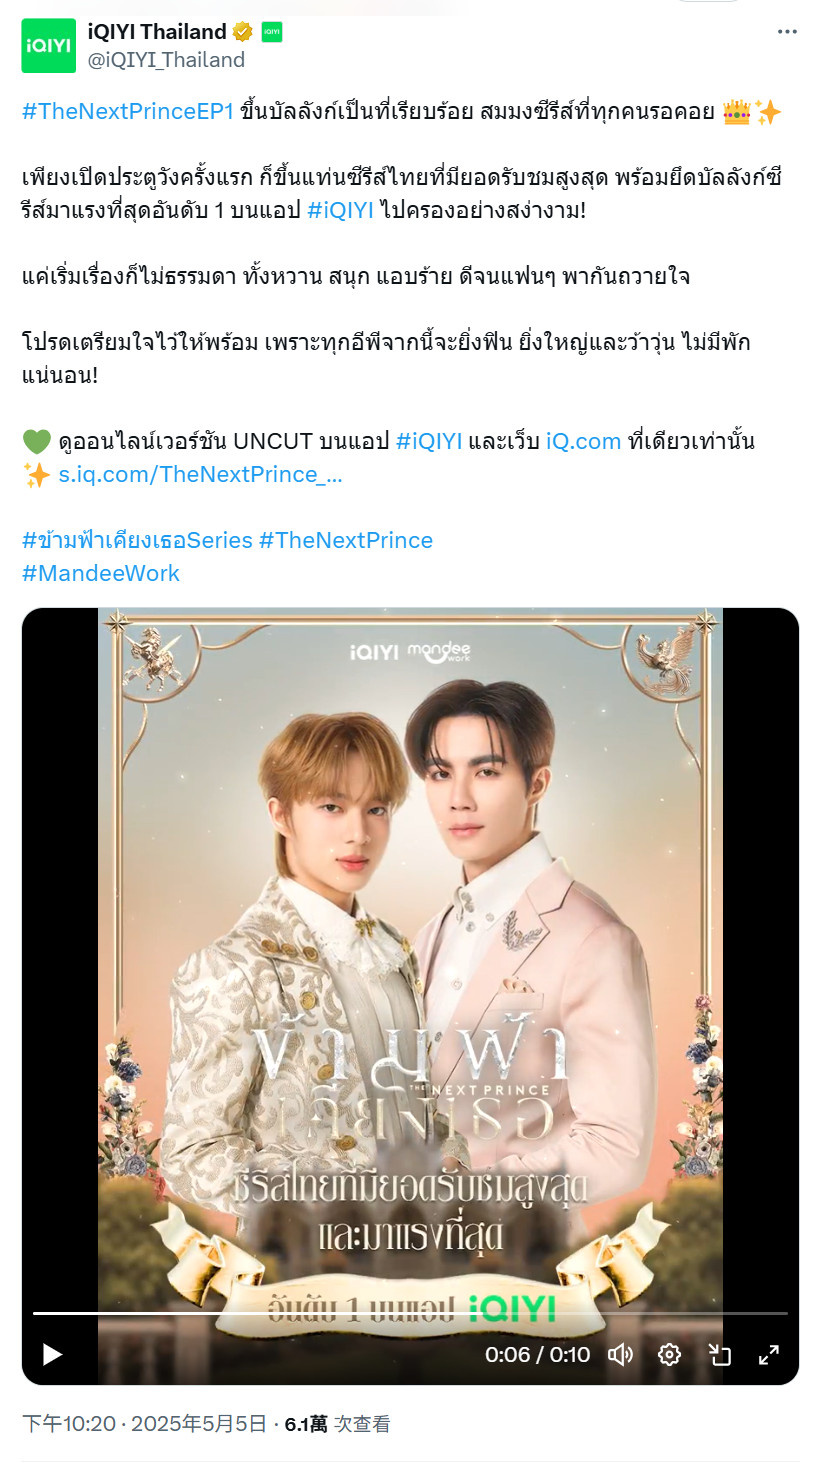This screenshot has height=1463, width=821.
Task: Open the #TheNextPrinceEP1 hashtag
Action: (x=128, y=112)
